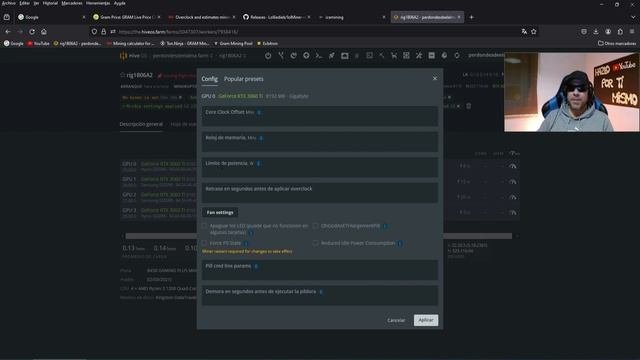Reload the current browser page
The height and width of the screenshot is (360, 640).
[32, 31]
